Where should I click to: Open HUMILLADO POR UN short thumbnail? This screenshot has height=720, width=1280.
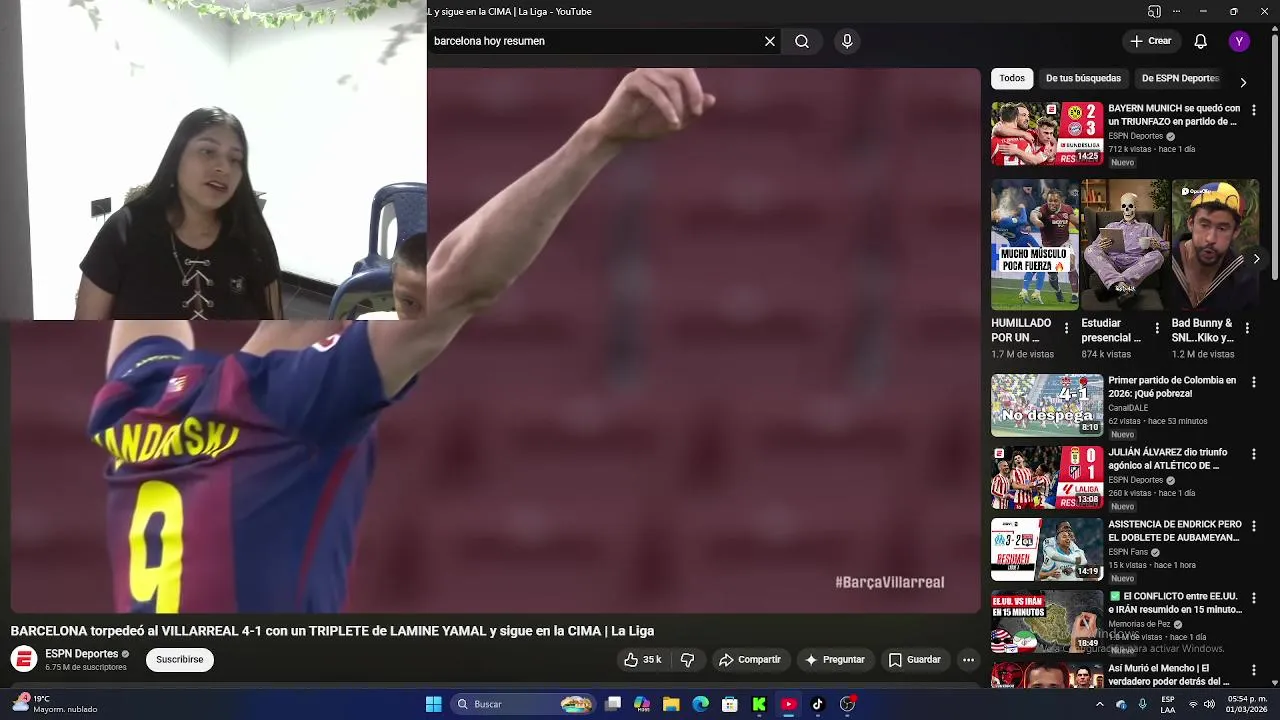[x=1035, y=245]
